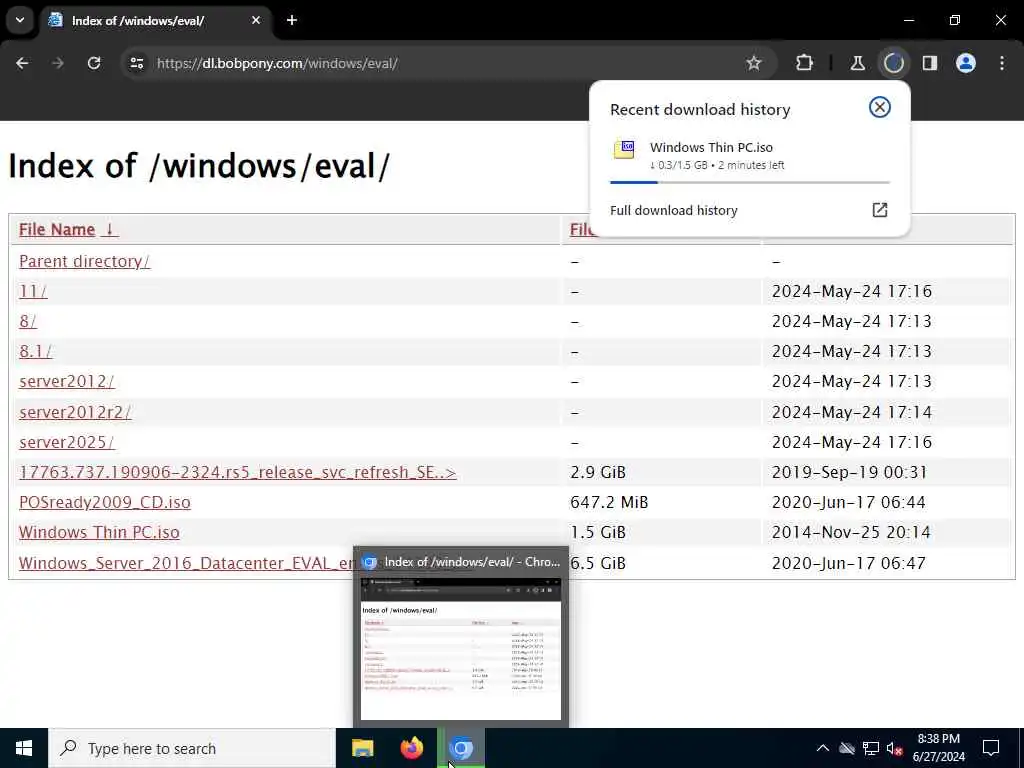The width and height of the screenshot is (1024, 768).
Task: Open Firefox from the taskbar
Action: pos(411,748)
